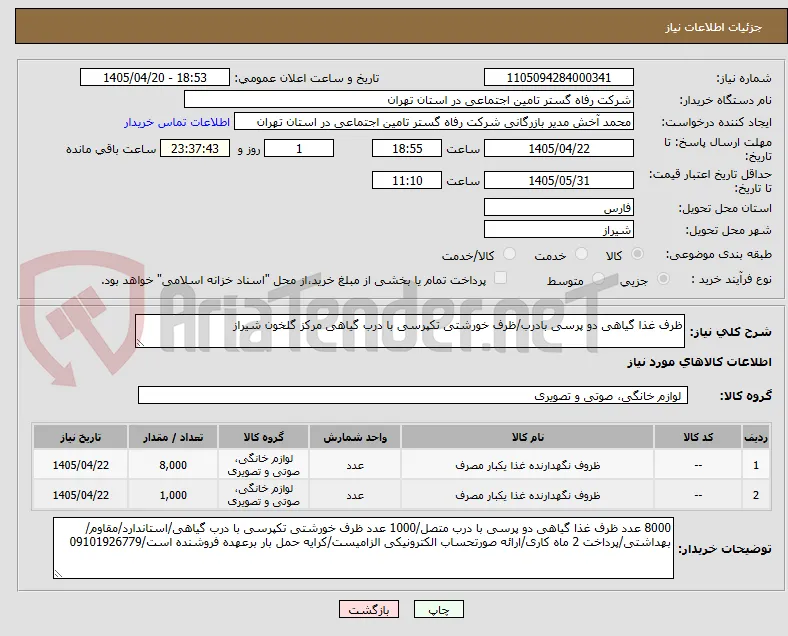The image size is (788, 636).
Task: Click the توضیحات خریدار text area
Action: (363, 548)
